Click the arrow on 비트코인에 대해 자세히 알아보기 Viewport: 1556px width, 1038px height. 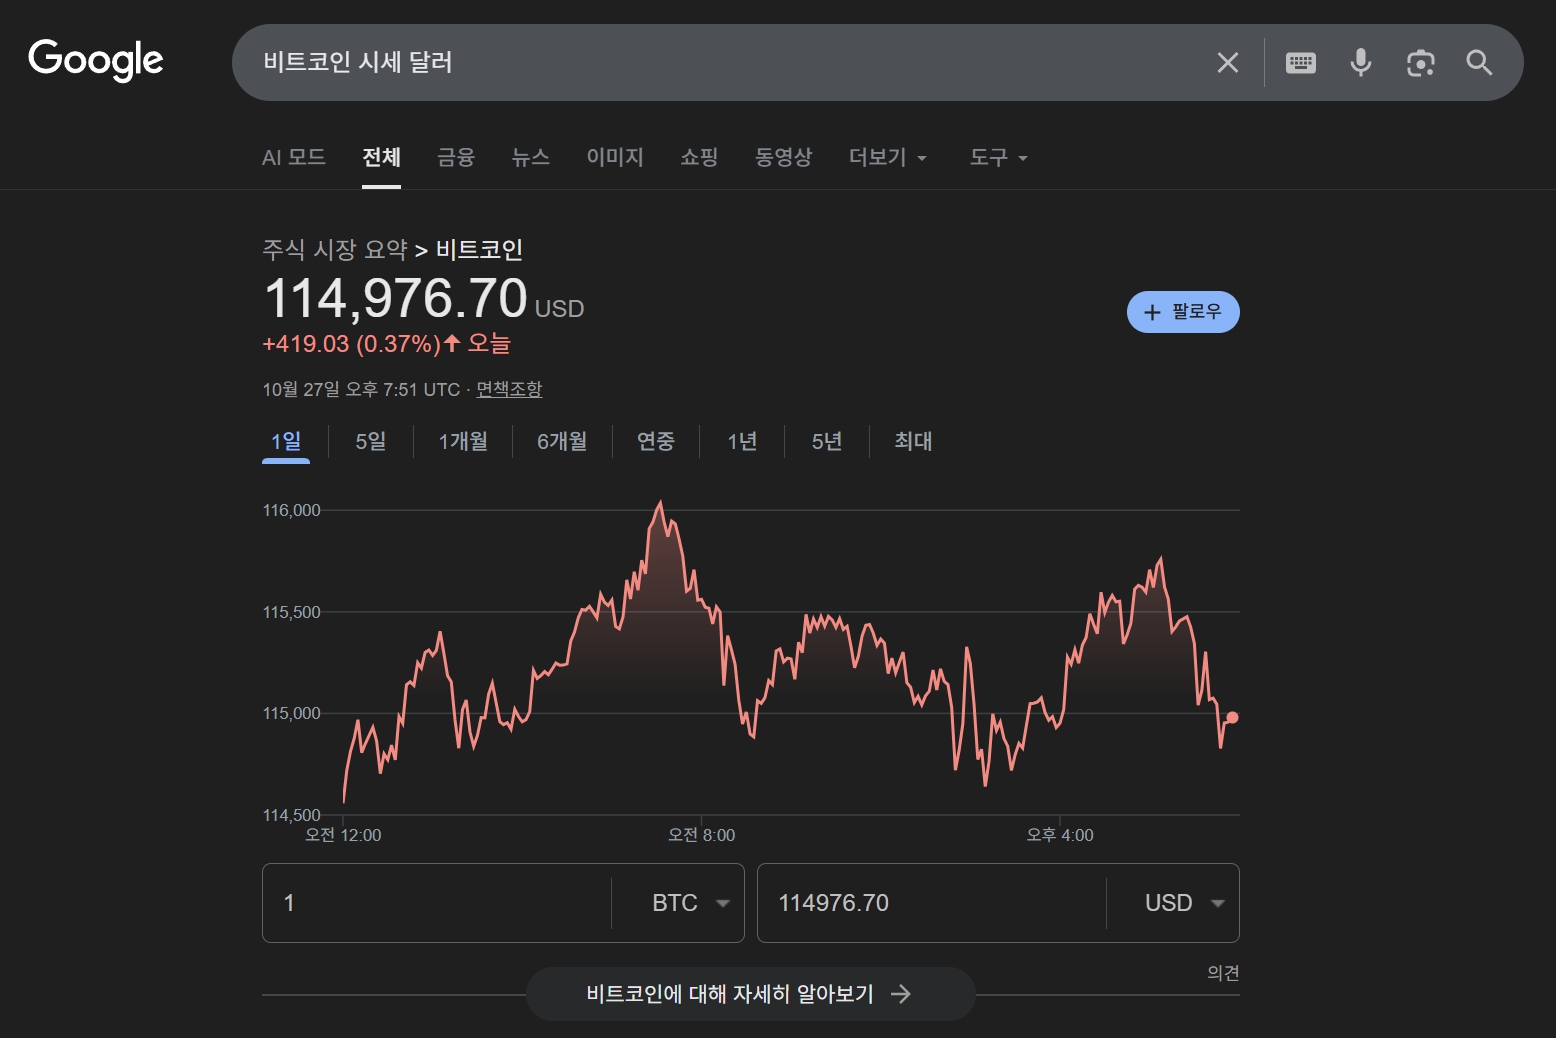pyautogui.click(x=901, y=994)
